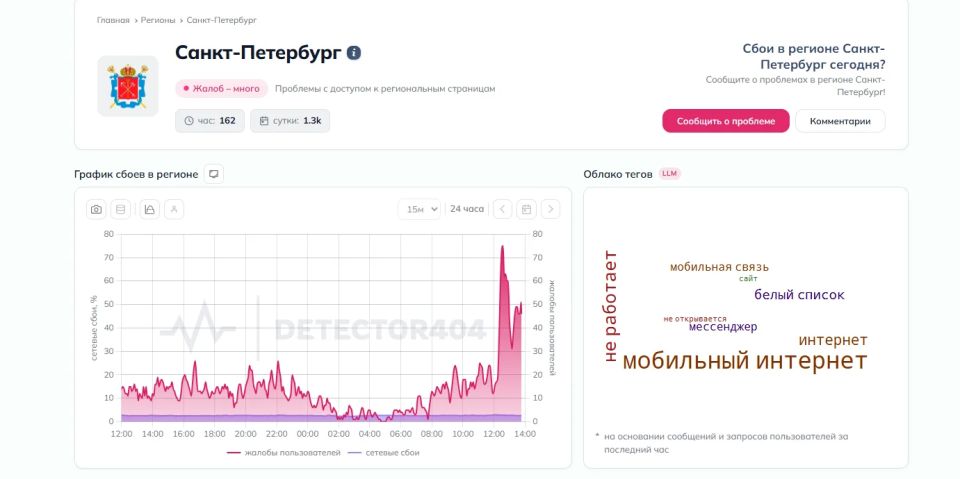Open the Комментарии button
Image resolution: width=960 pixels, height=479 pixels.
840,121
